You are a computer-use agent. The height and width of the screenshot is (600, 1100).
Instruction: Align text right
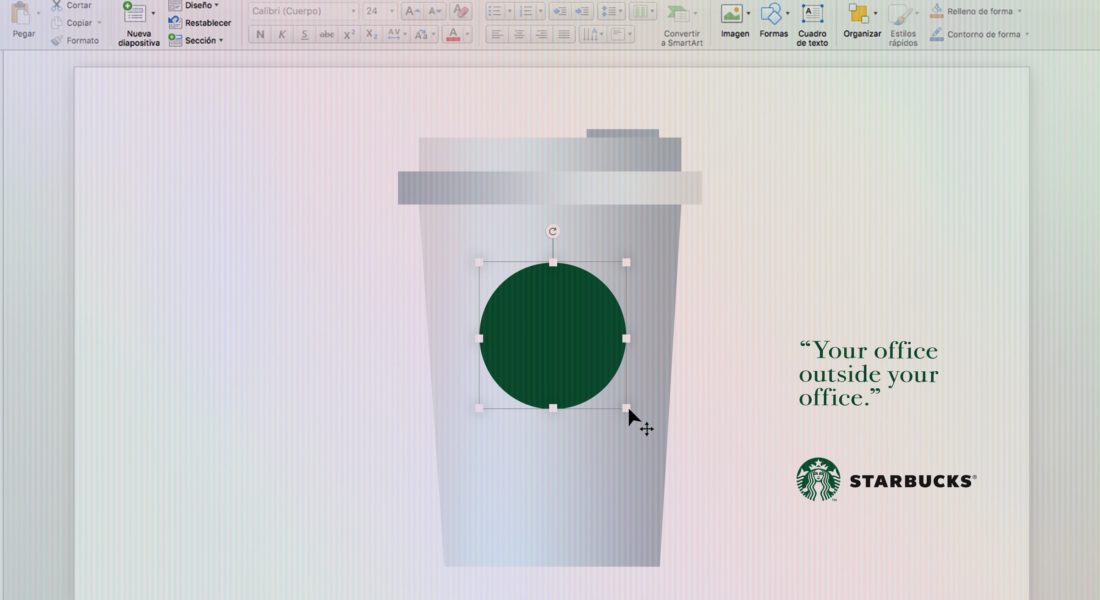[x=542, y=34]
